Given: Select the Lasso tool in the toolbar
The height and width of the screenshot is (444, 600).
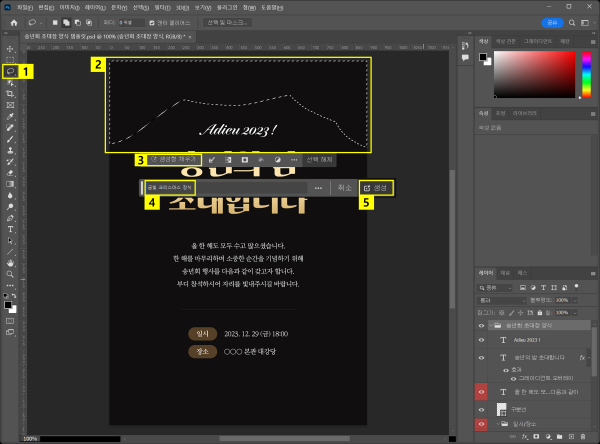Looking at the screenshot, I should point(11,71).
